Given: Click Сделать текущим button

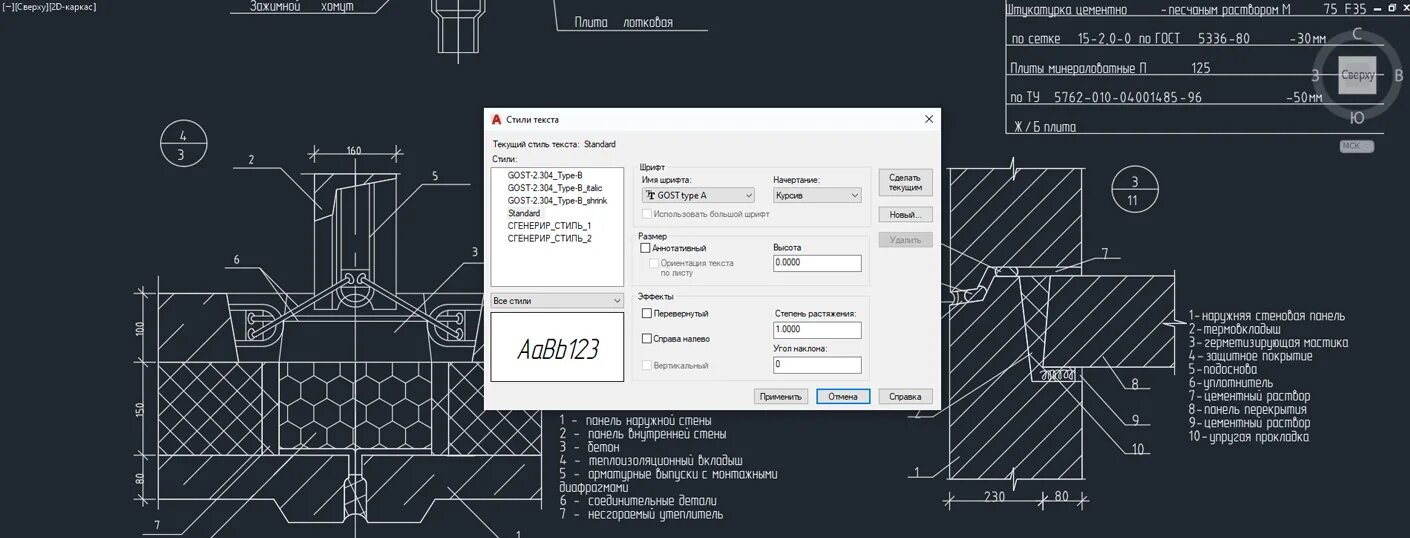Looking at the screenshot, I should pos(906,182).
